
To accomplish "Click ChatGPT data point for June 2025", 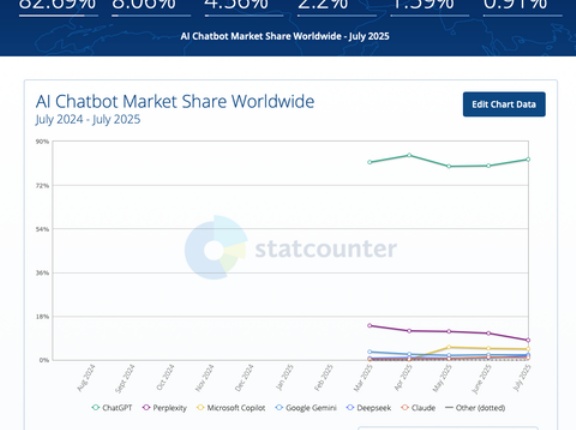I will coord(488,166).
